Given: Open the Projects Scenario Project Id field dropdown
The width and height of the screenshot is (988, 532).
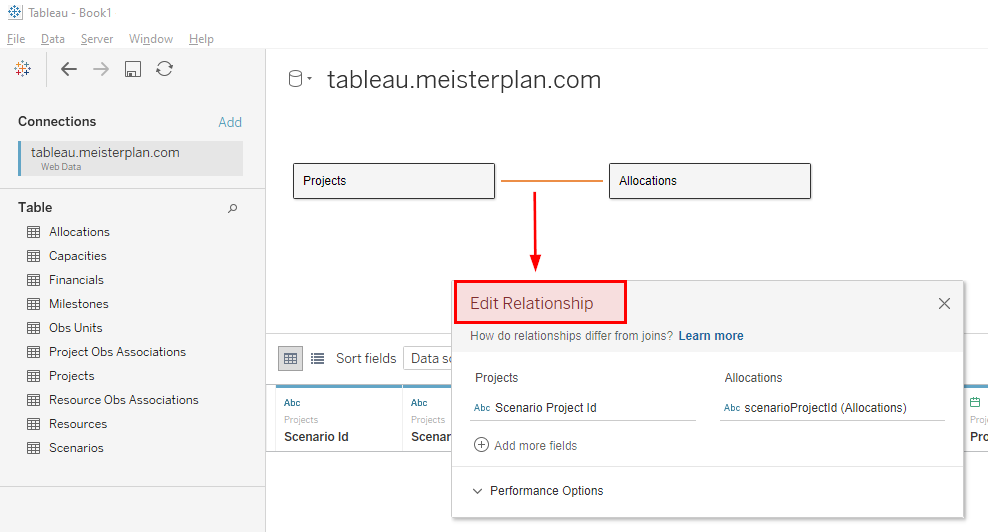Looking at the screenshot, I should [x=583, y=408].
